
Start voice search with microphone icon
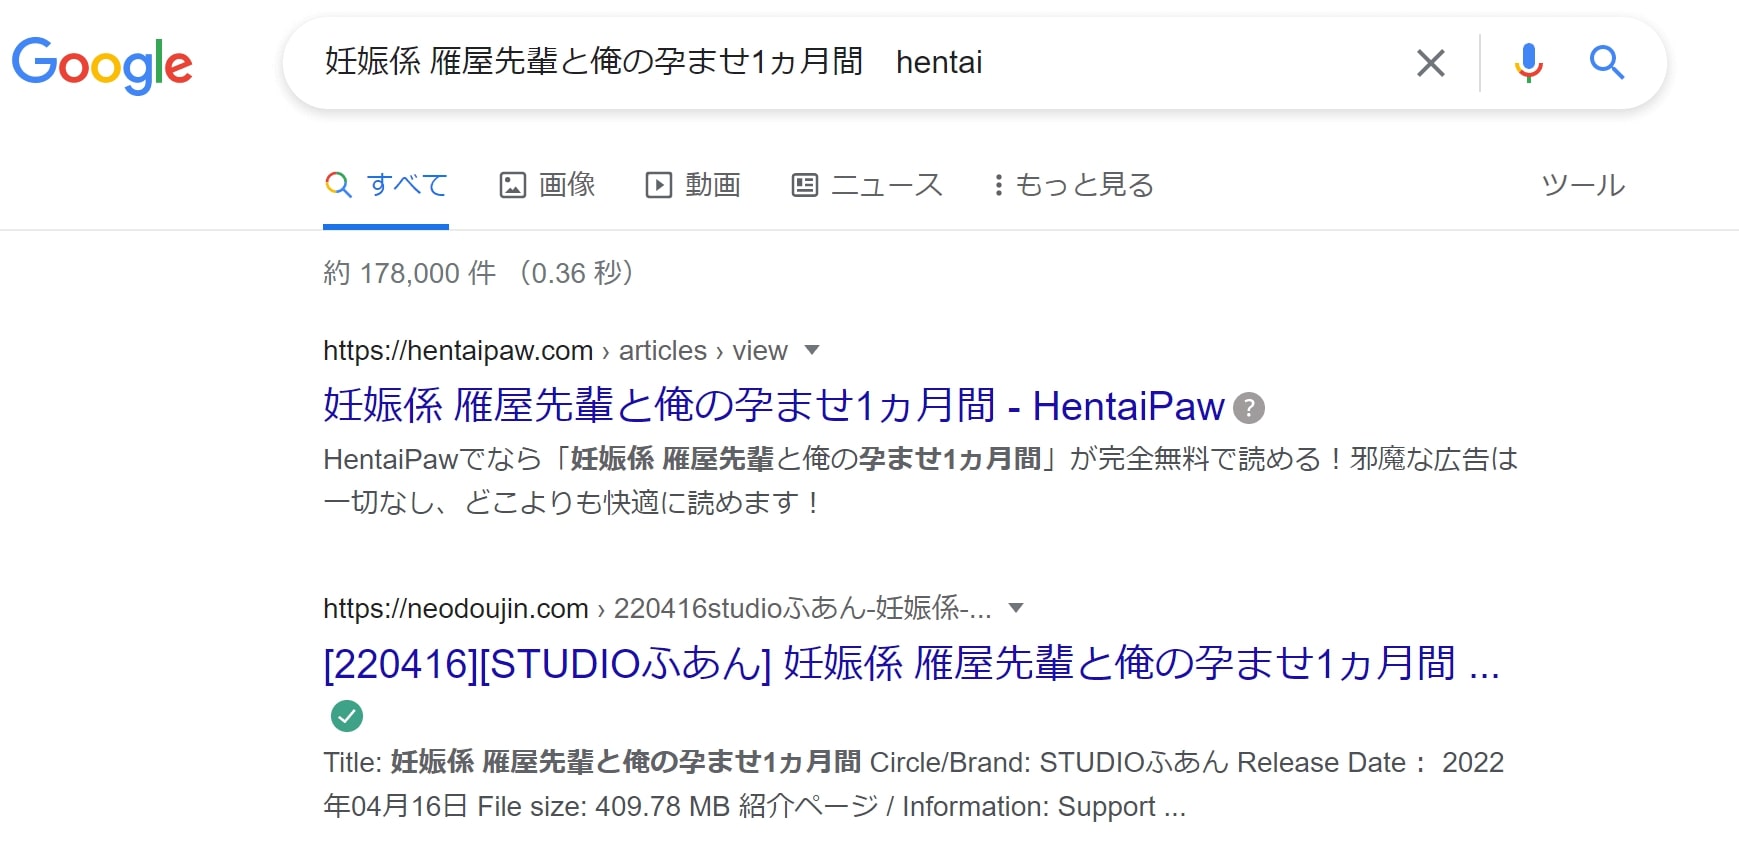pos(1528,63)
